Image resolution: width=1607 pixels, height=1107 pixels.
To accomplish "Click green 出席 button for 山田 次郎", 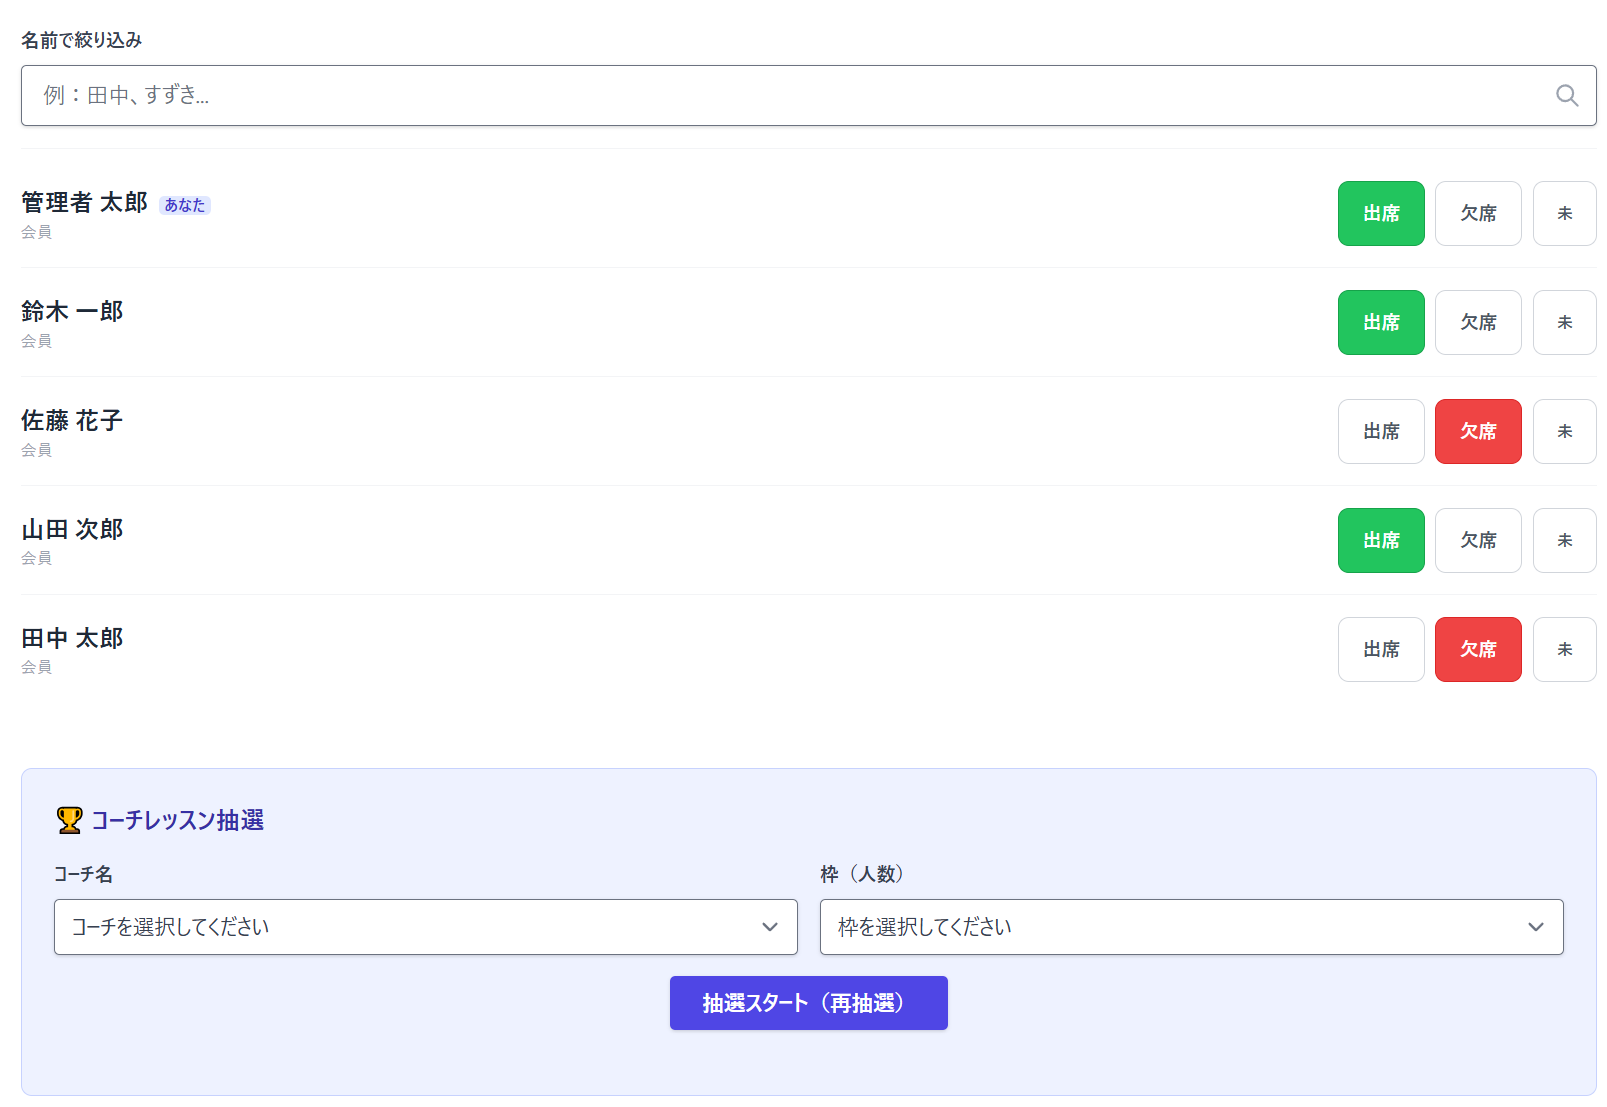I will tap(1380, 541).
